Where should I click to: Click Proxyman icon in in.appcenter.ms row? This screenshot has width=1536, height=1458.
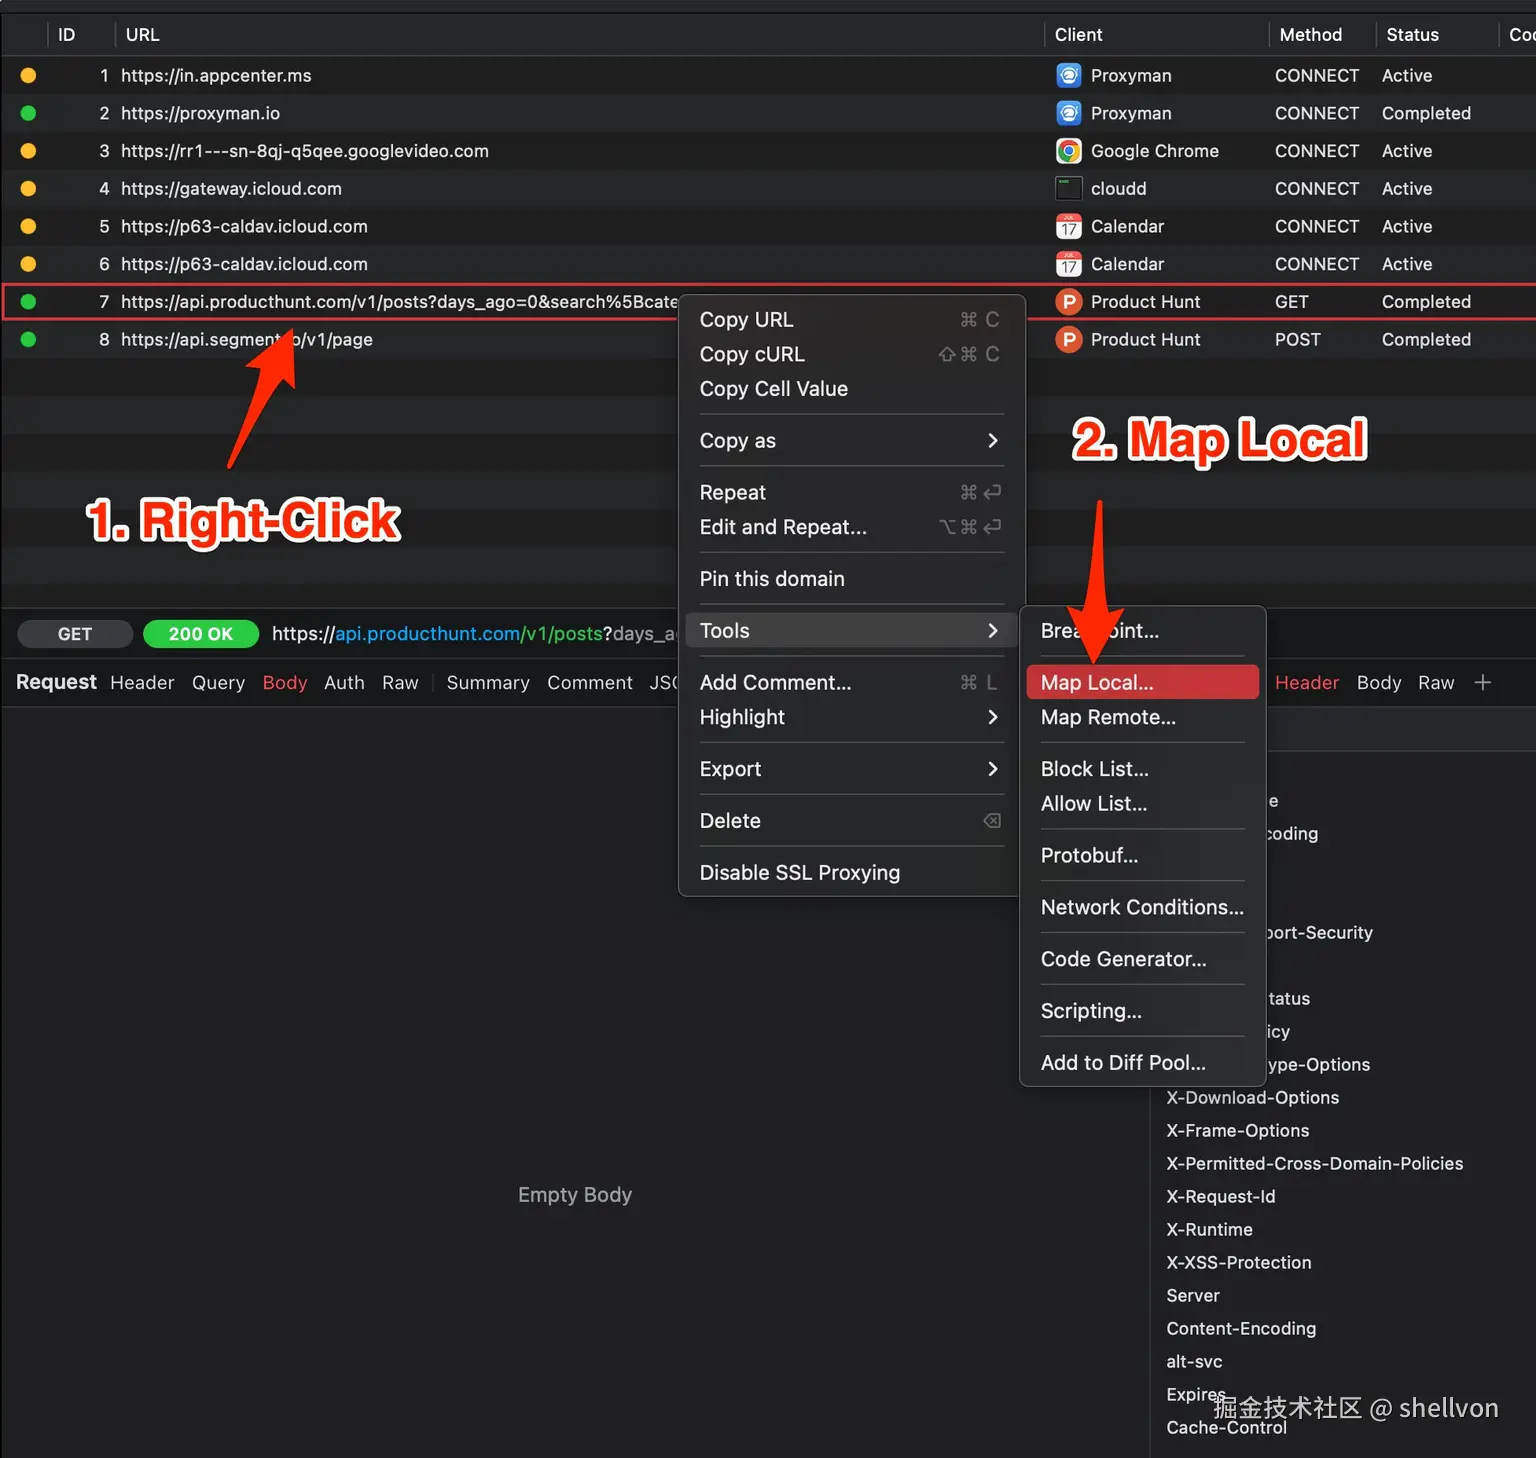tap(1069, 76)
